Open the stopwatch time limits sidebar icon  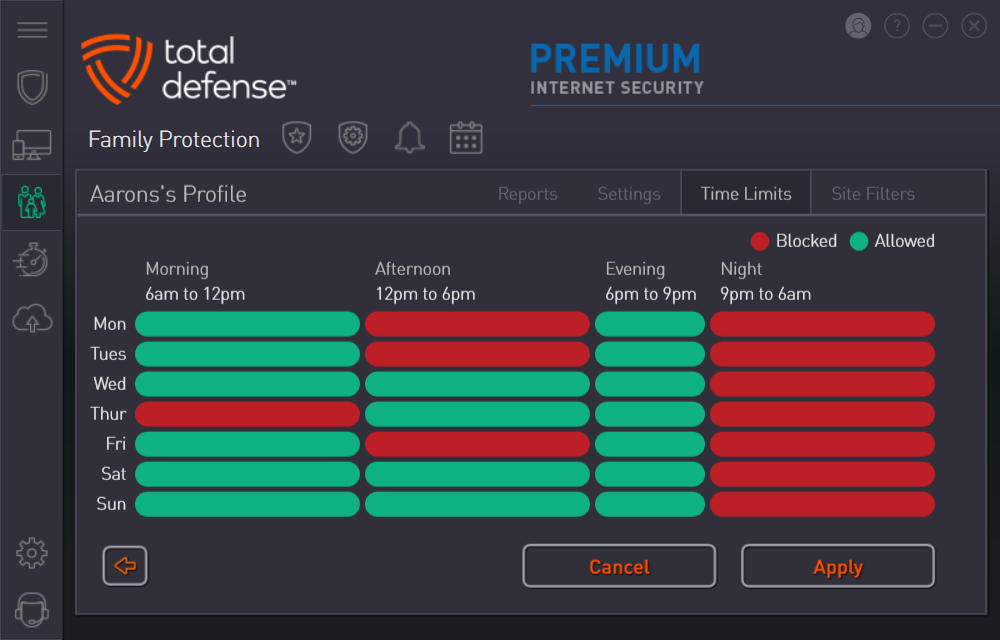tap(32, 260)
